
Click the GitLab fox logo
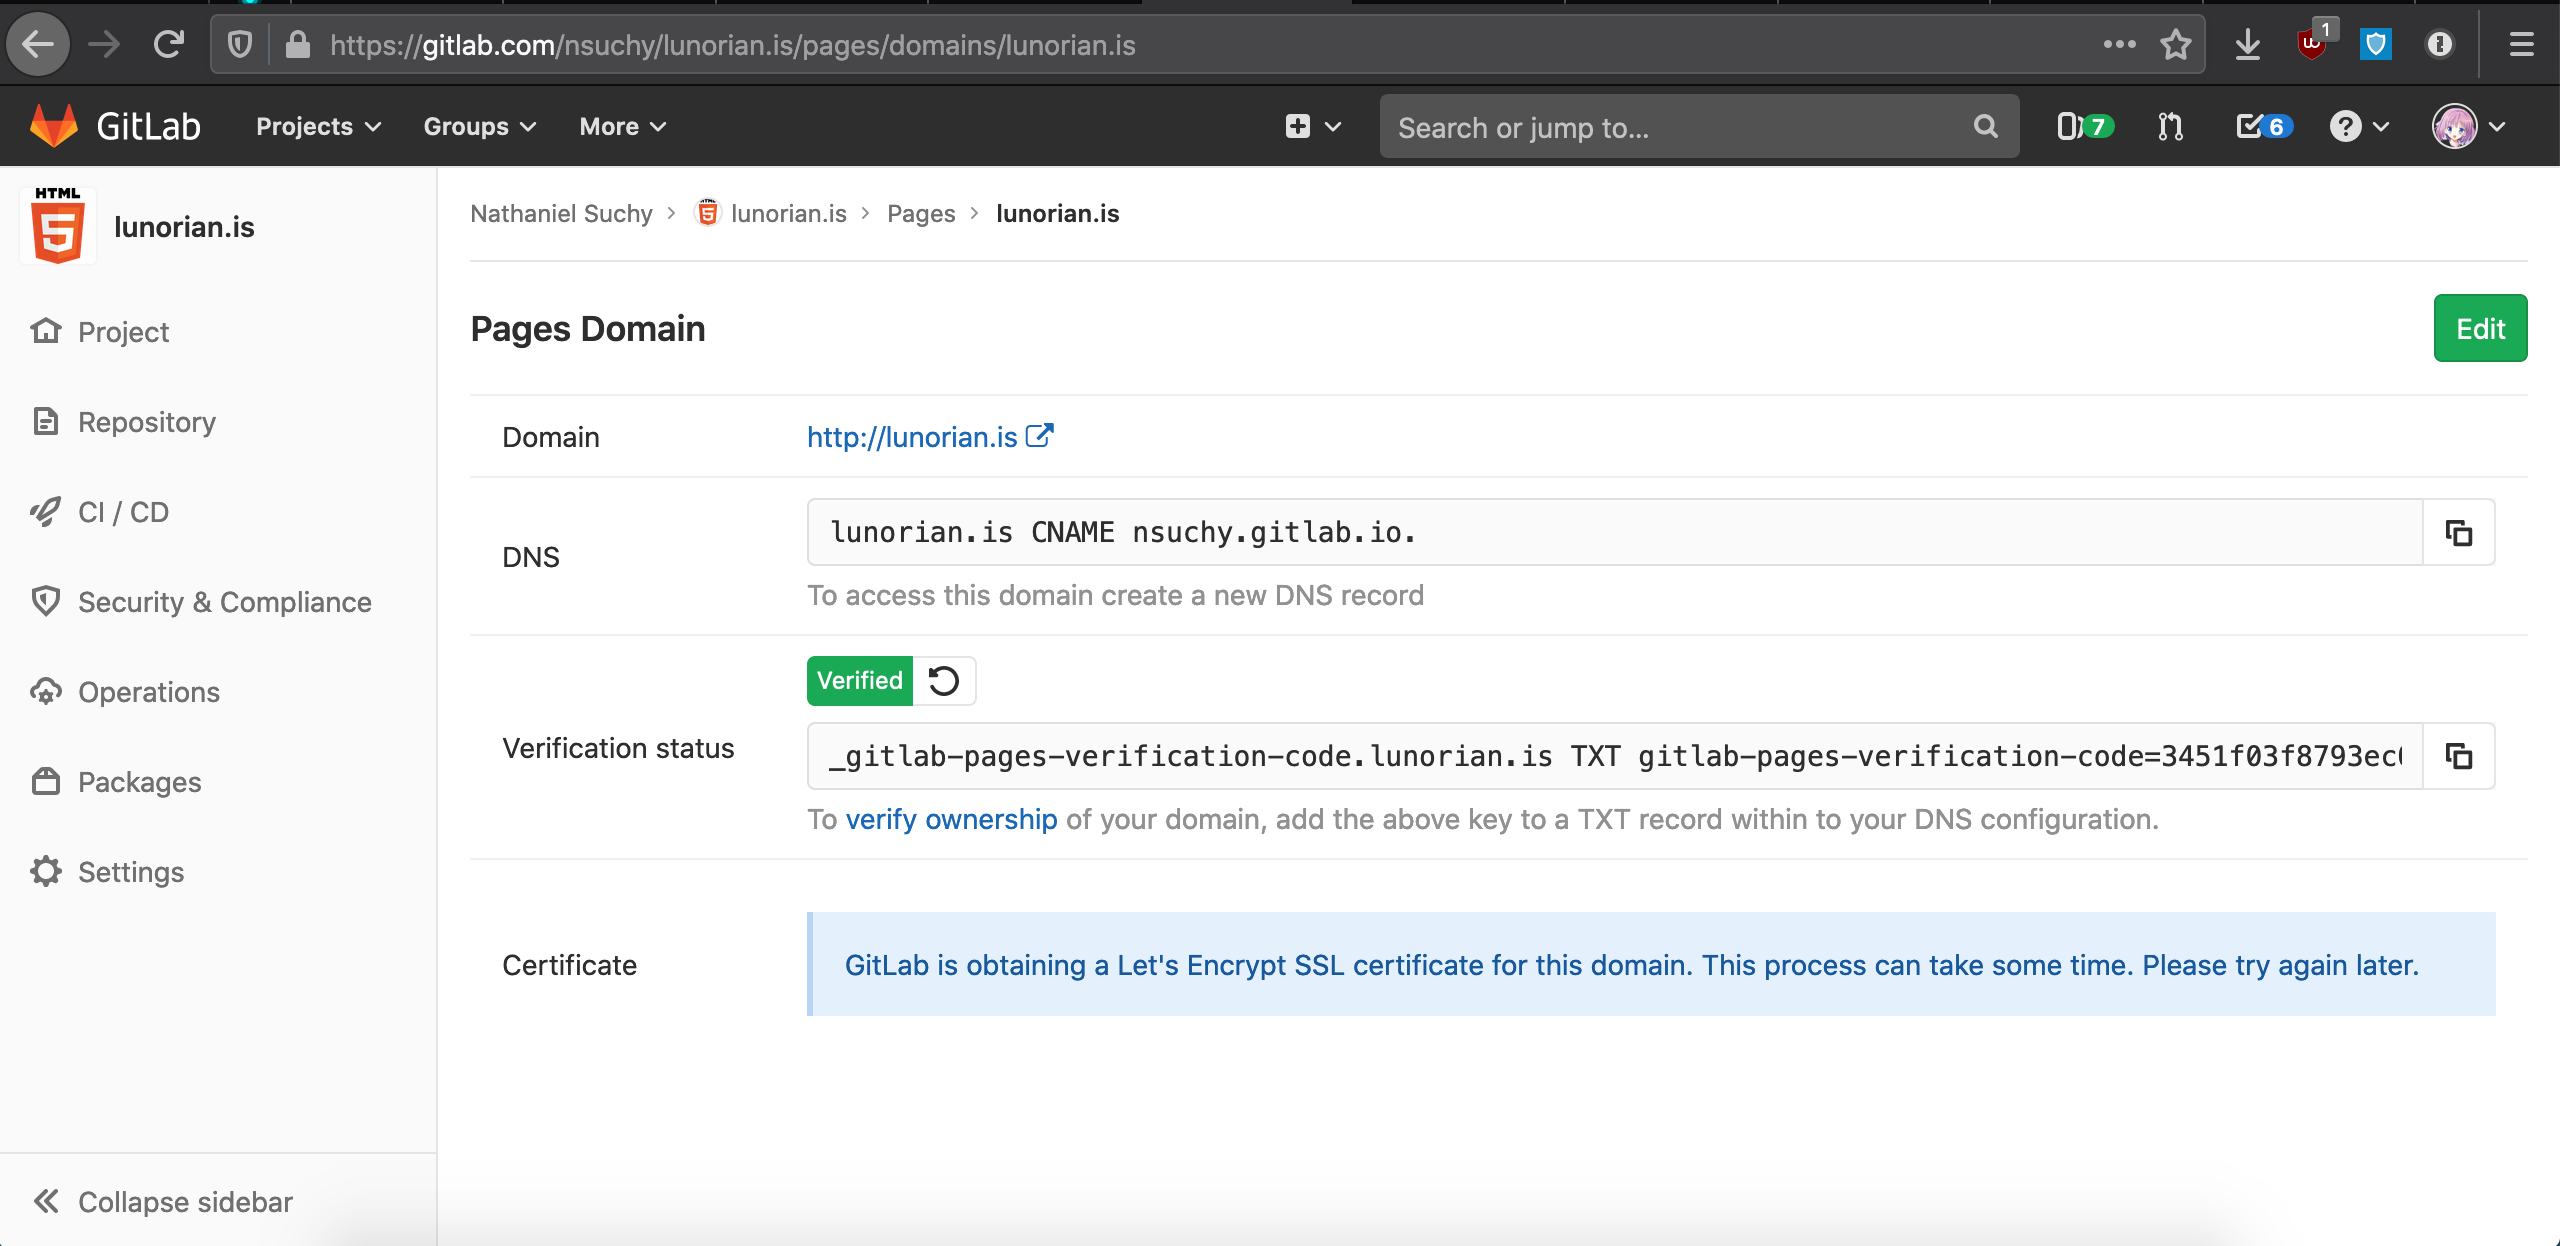pyautogui.click(x=54, y=126)
